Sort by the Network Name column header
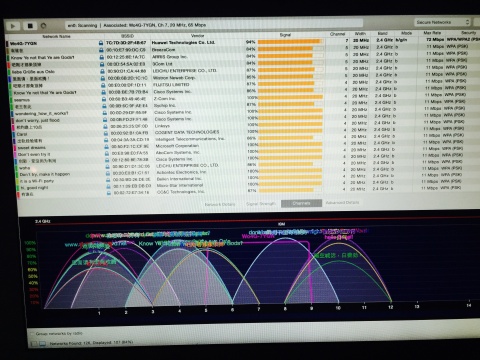 56,36
